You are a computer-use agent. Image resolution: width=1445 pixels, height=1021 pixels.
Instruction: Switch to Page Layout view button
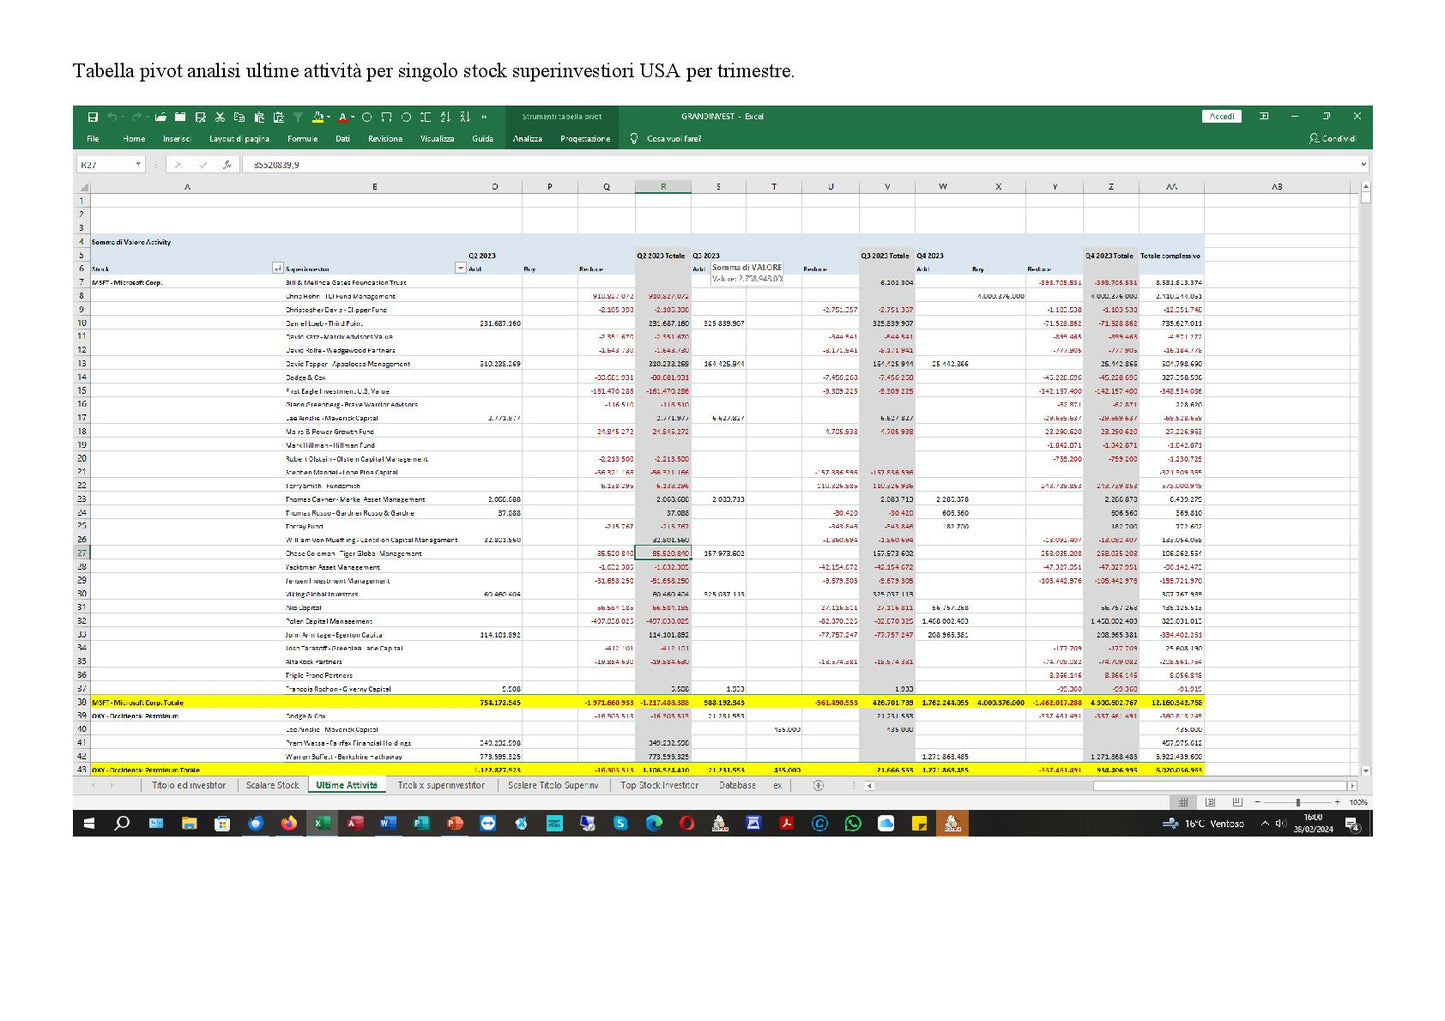click(x=1210, y=802)
